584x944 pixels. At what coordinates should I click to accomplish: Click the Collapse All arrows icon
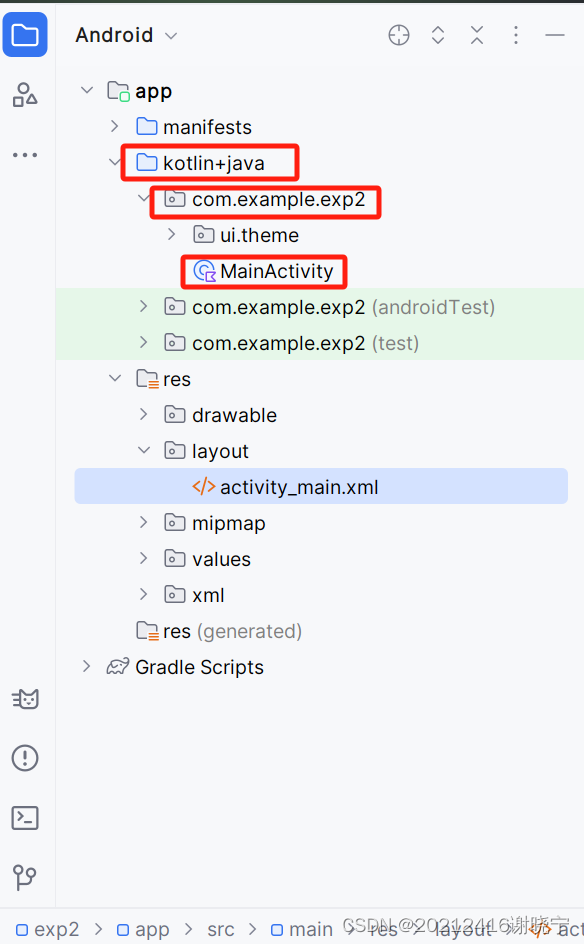[477, 35]
